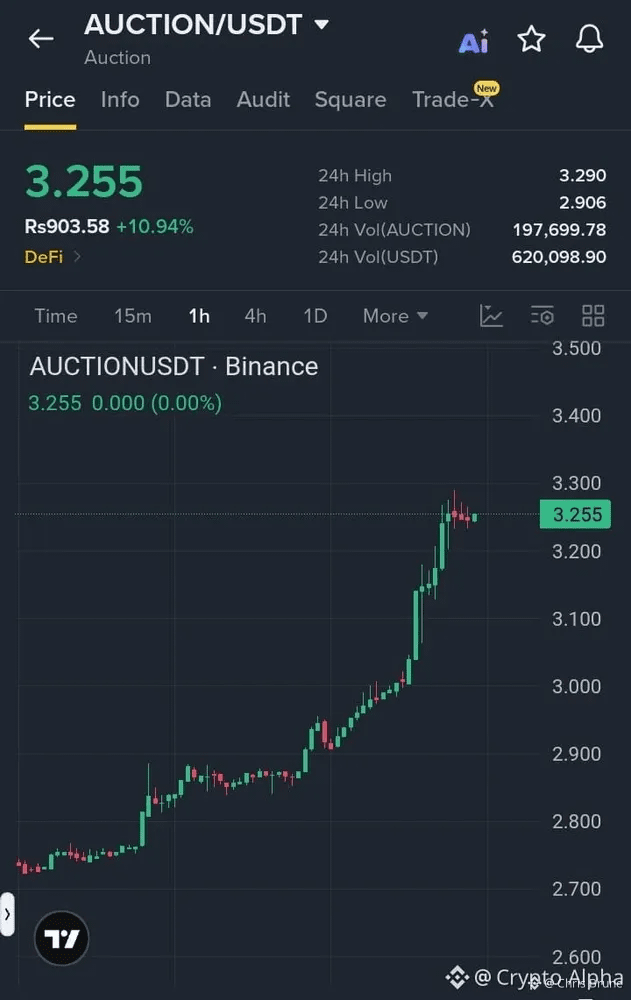Image resolution: width=631 pixels, height=1000 pixels.
Task: Click the +10.94% change value
Action: [155, 226]
